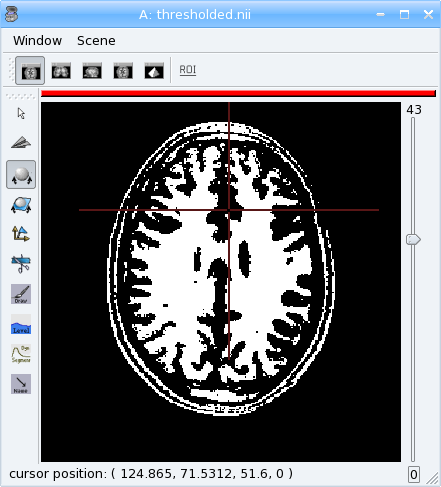Viewport: 441px width, 487px height.
Task: Select the transformation axes tool
Action: pos(21,234)
